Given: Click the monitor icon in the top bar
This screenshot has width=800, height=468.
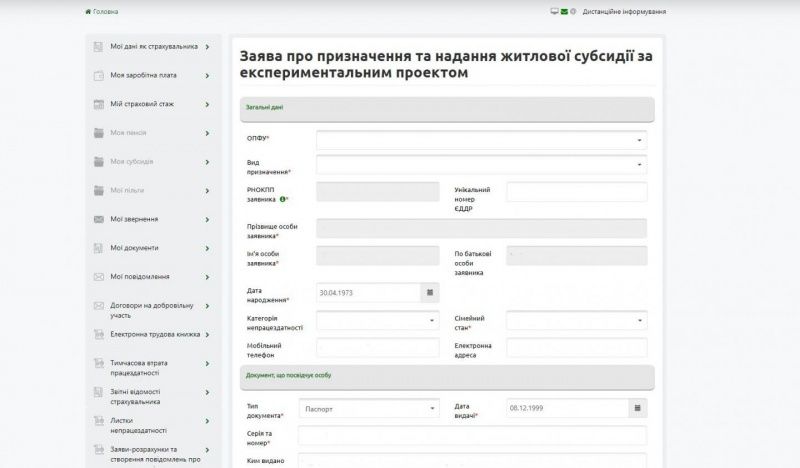Looking at the screenshot, I should (555, 12).
